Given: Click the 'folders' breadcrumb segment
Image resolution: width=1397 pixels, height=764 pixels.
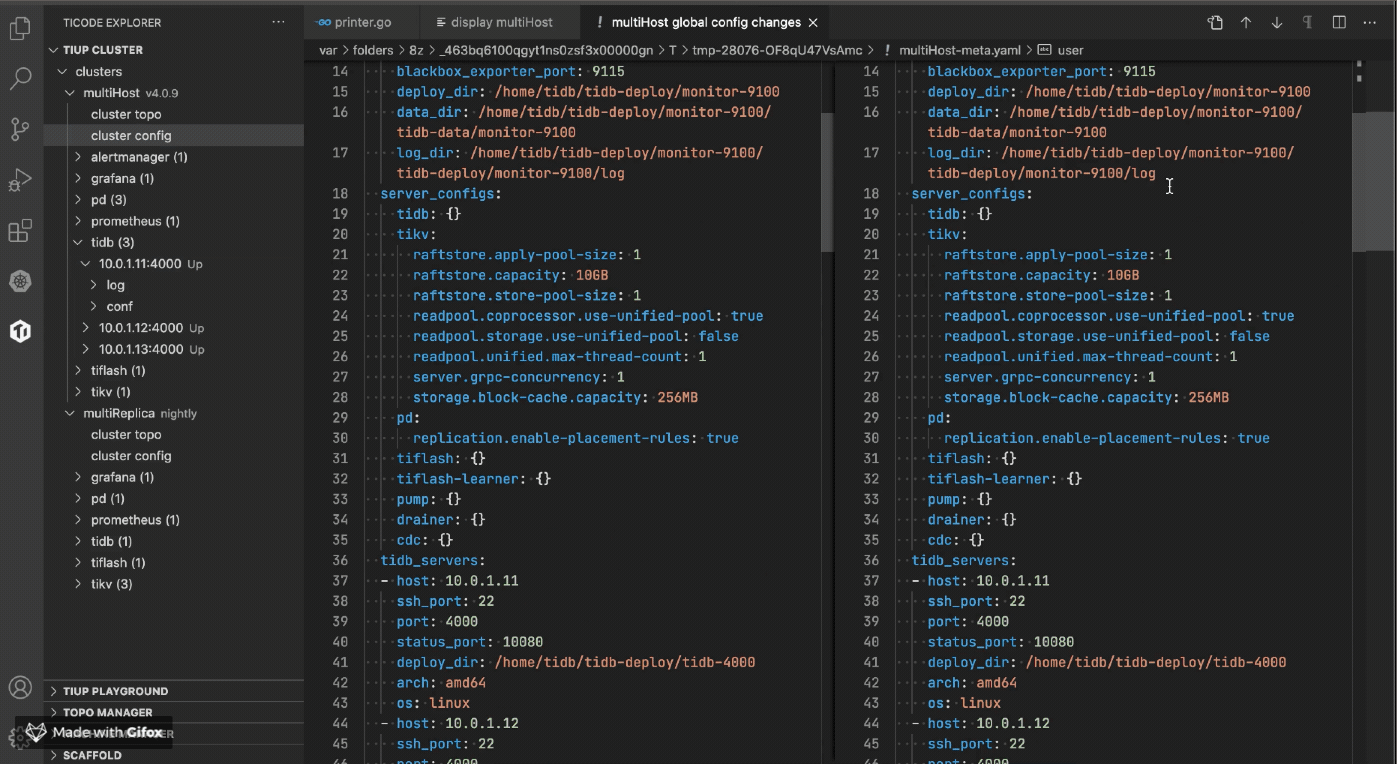Looking at the screenshot, I should point(373,50).
